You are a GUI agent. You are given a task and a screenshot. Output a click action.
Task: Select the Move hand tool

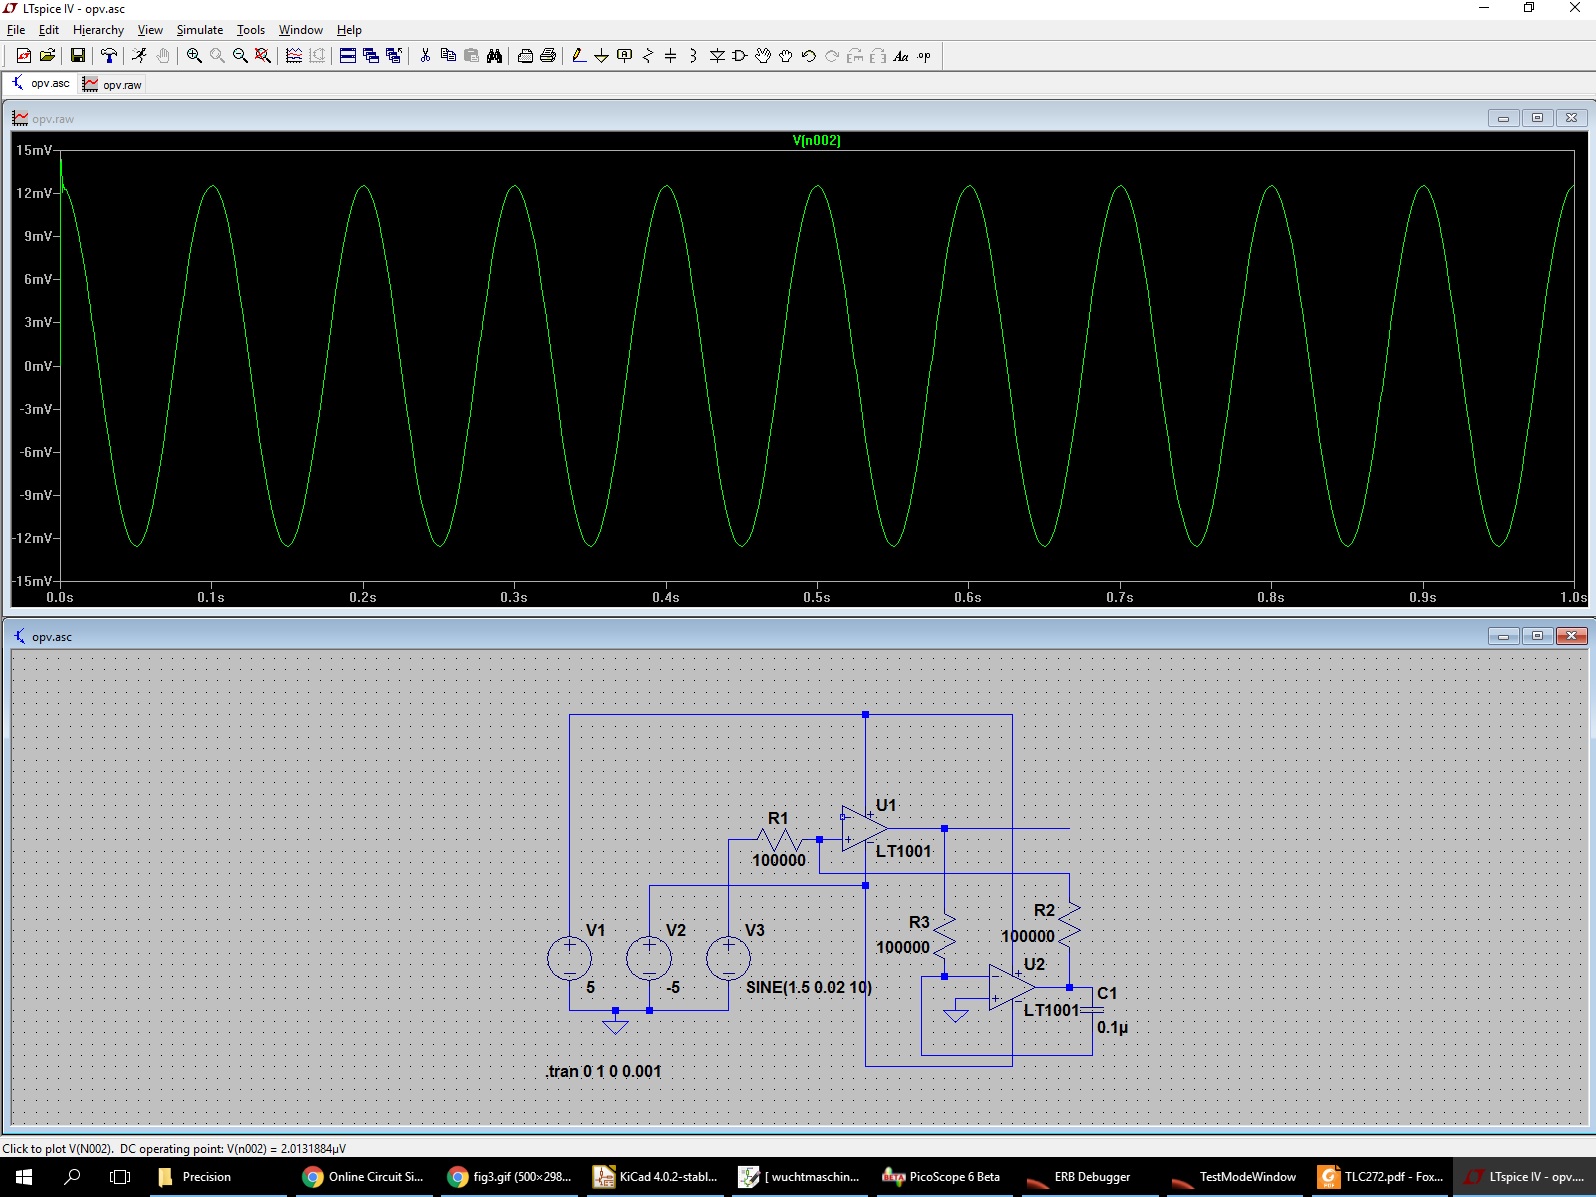(763, 56)
